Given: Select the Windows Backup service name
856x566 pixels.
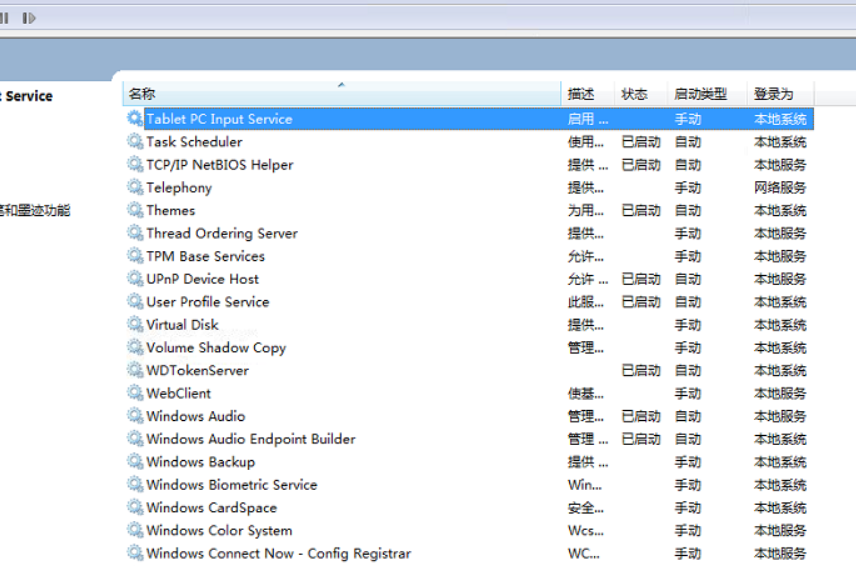Looking at the screenshot, I should pos(200,462).
